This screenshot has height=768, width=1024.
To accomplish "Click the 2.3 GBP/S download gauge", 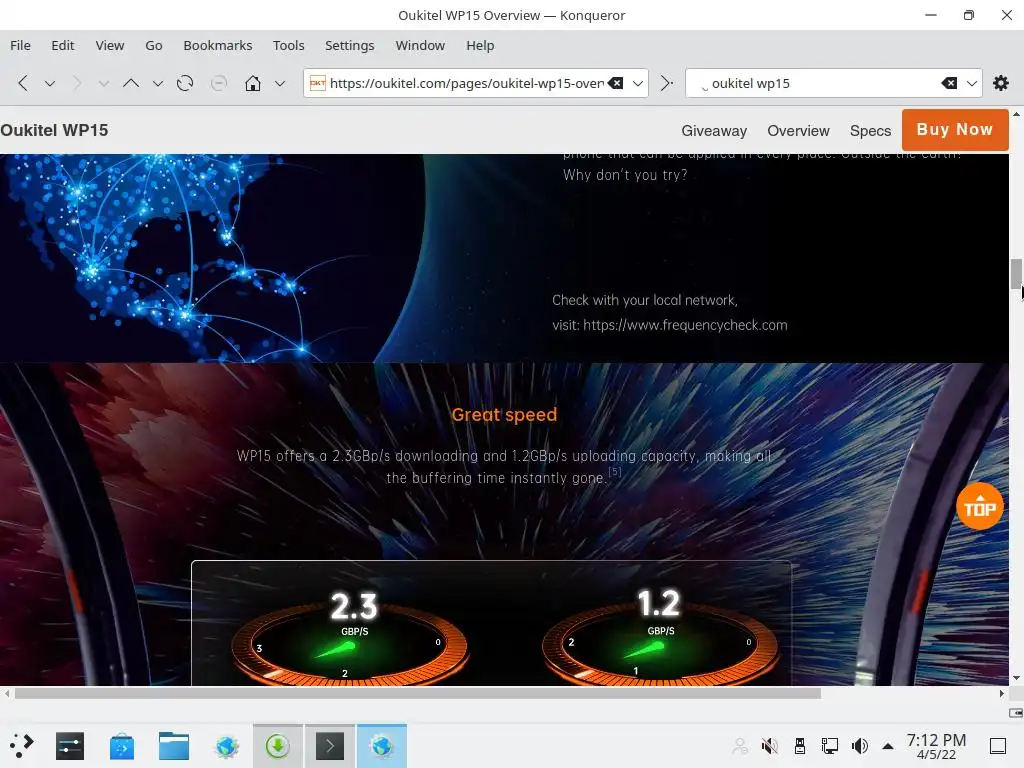I will [350, 637].
